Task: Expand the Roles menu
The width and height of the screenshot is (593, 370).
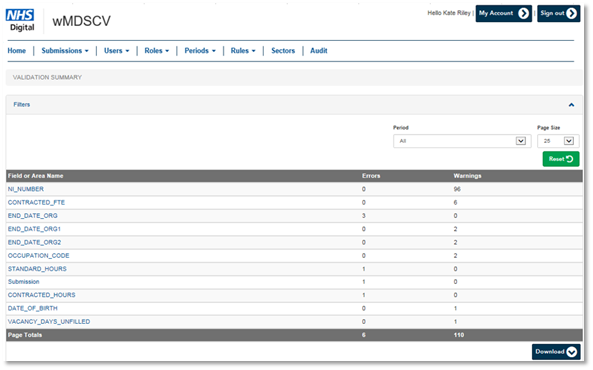Action: point(157,51)
